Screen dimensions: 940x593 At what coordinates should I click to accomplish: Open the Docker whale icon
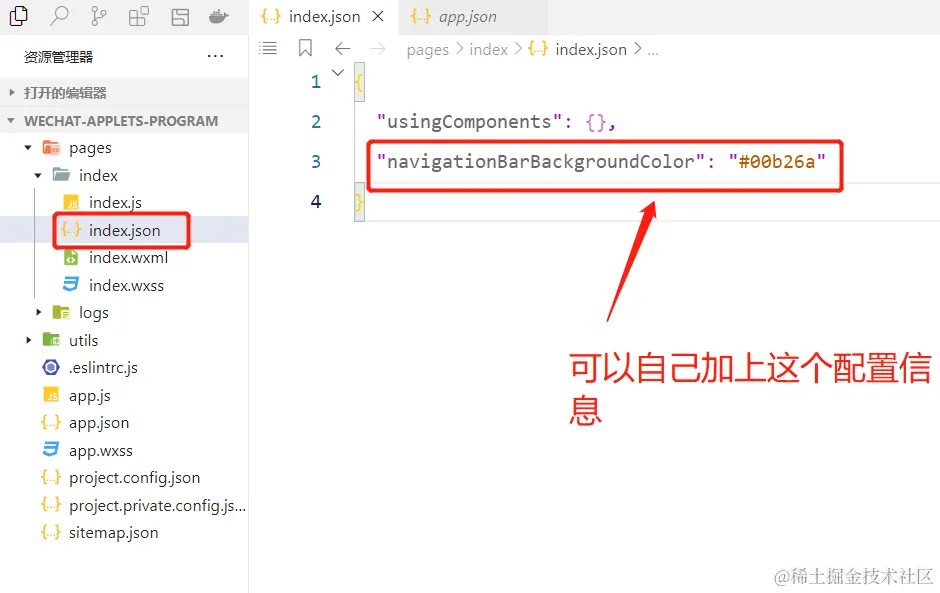tap(219, 16)
